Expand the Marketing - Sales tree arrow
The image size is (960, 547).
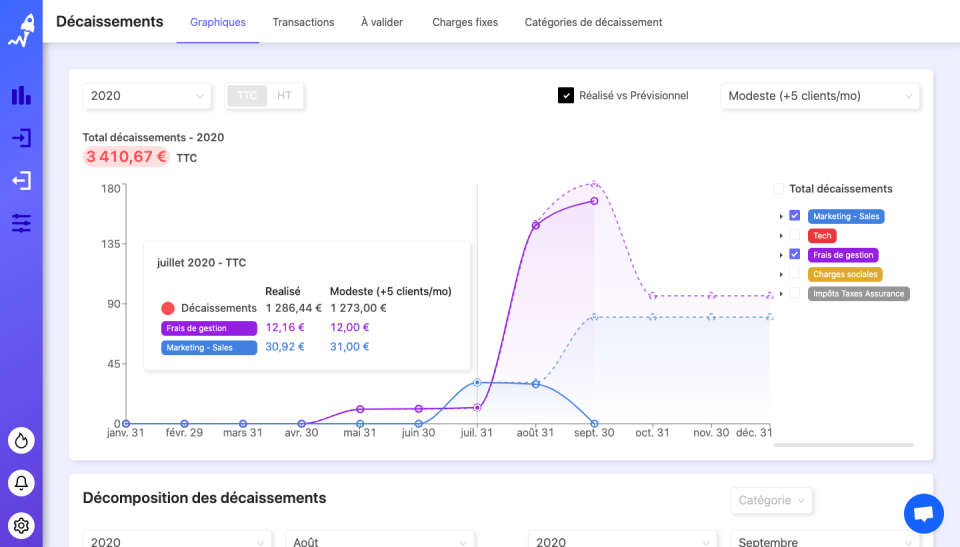tap(781, 217)
